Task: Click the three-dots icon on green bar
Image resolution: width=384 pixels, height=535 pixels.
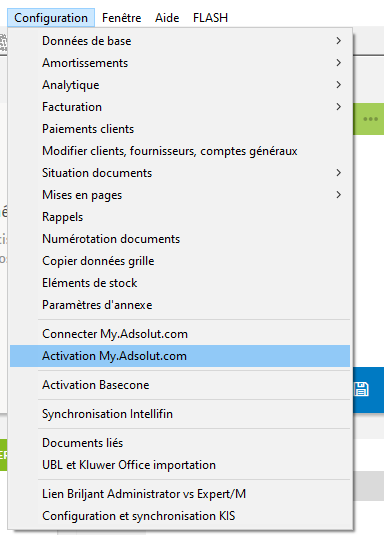Action: [370, 119]
